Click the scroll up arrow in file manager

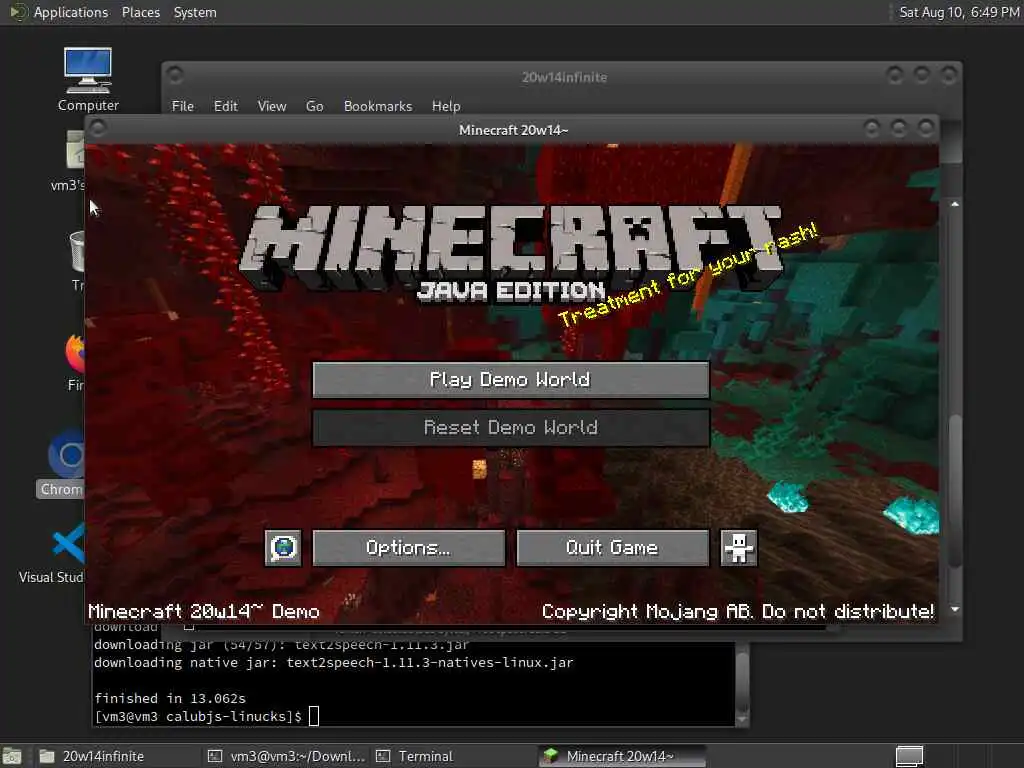[x=955, y=204]
